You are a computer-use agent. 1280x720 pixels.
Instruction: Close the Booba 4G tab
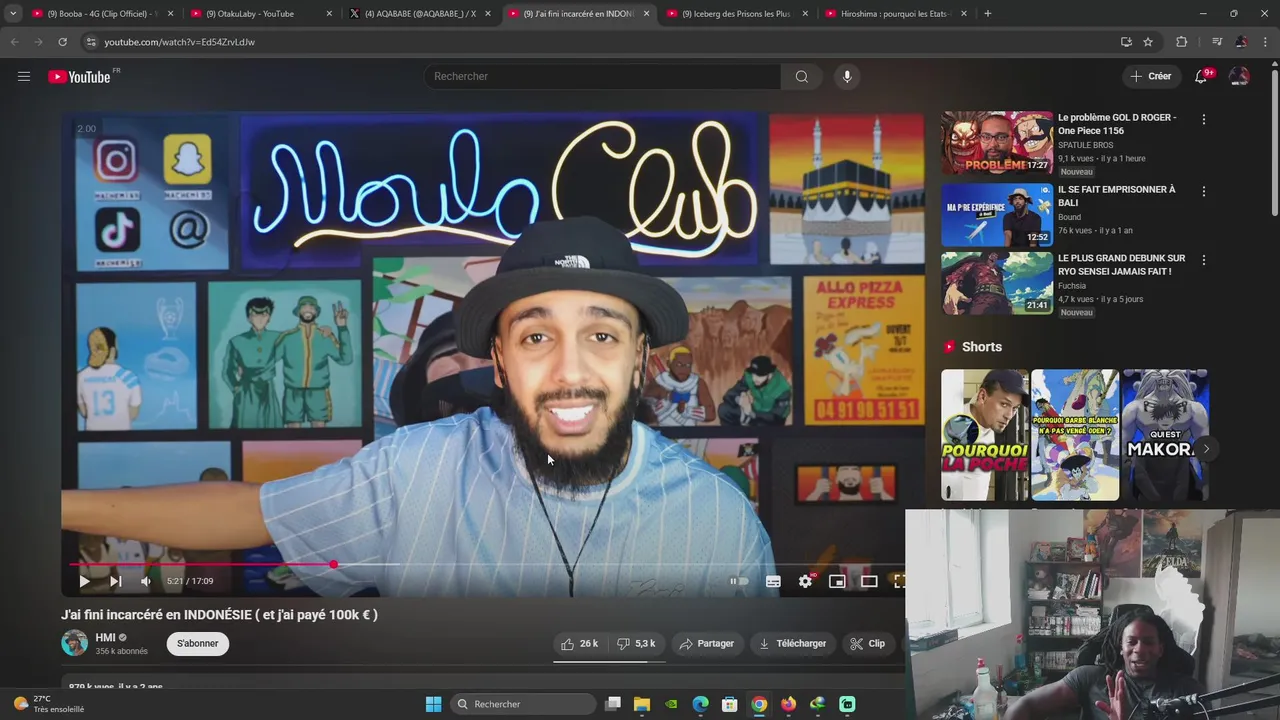(x=170, y=14)
